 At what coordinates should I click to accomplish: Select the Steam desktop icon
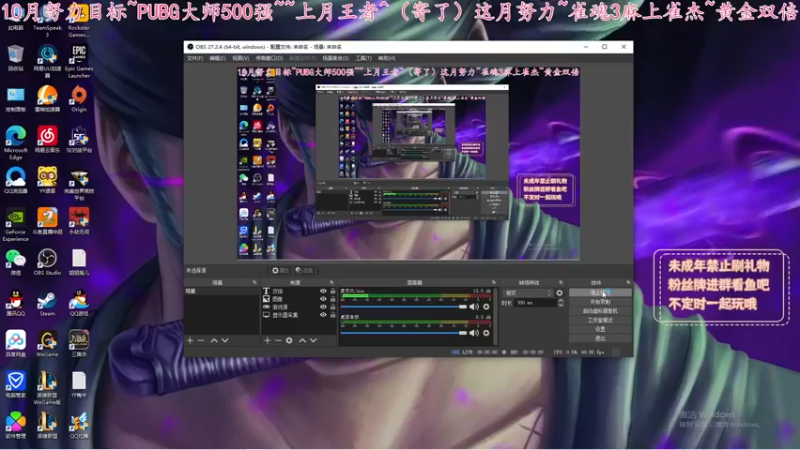pyautogui.click(x=47, y=303)
